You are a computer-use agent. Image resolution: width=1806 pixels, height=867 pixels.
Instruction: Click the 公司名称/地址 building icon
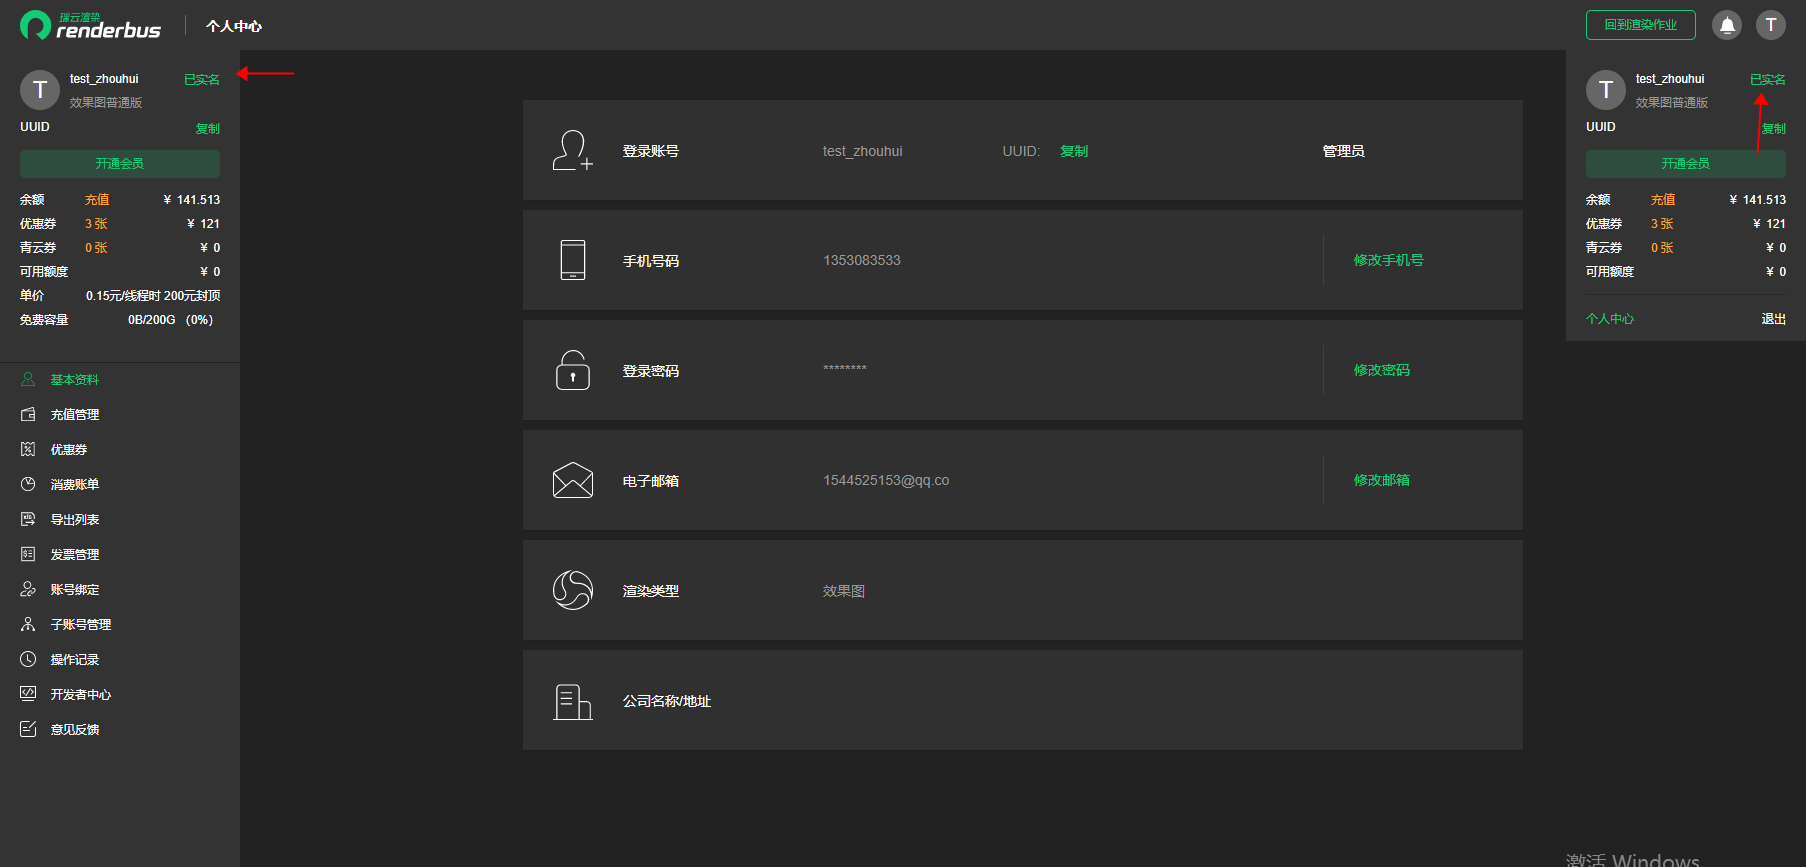(573, 701)
